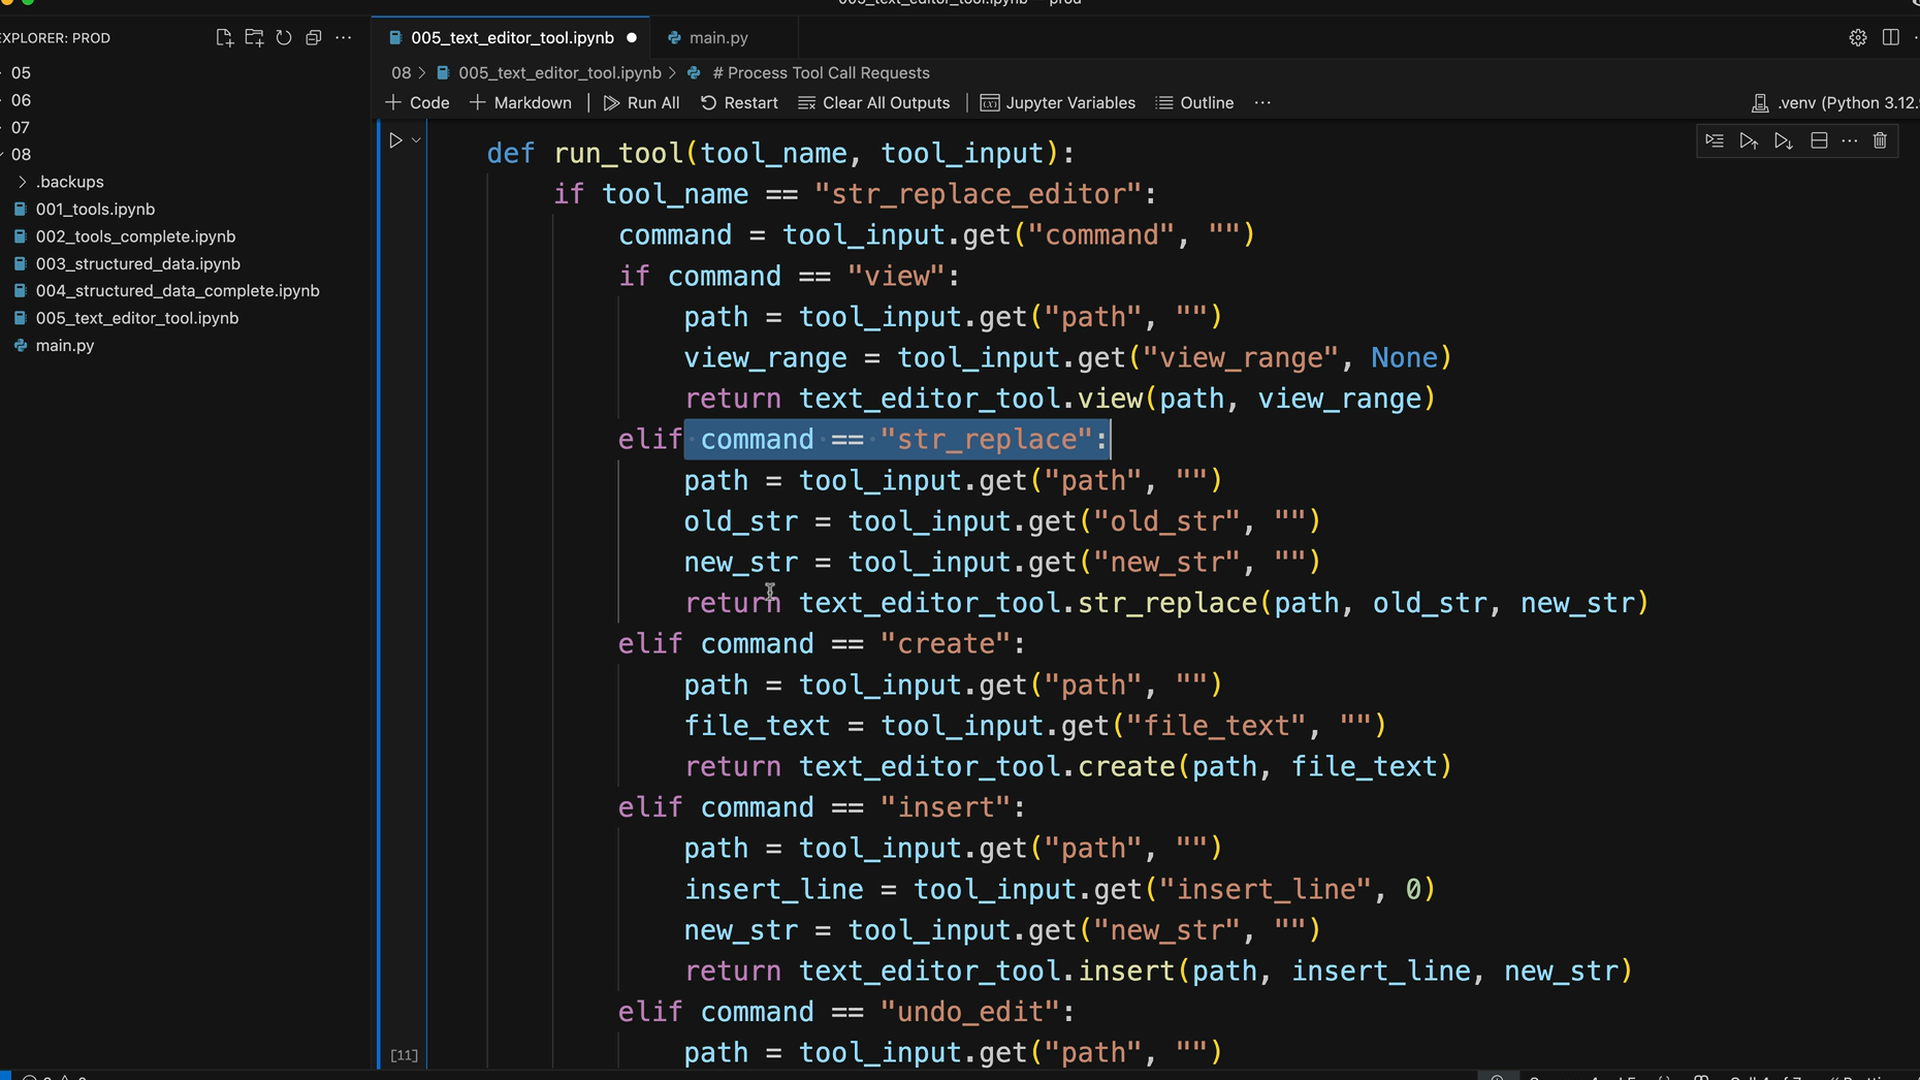The image size is (1920, 1080).
Task: Add a new Markdown cell
Action: (x=520, y=103)
